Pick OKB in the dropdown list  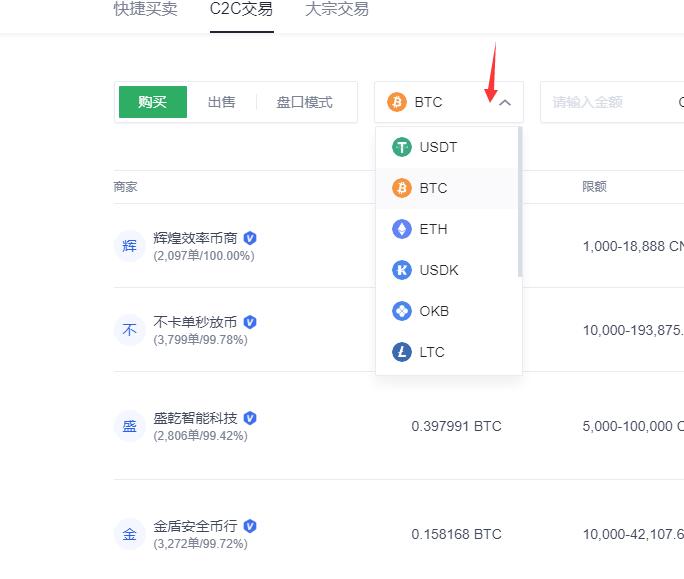point(447,311)
